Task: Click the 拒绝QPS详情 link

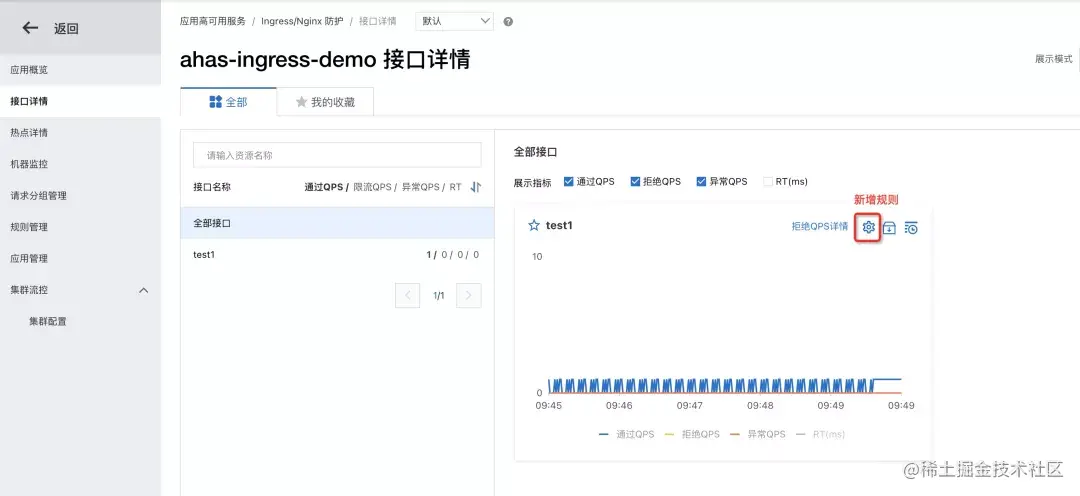Action: (820, 227)
